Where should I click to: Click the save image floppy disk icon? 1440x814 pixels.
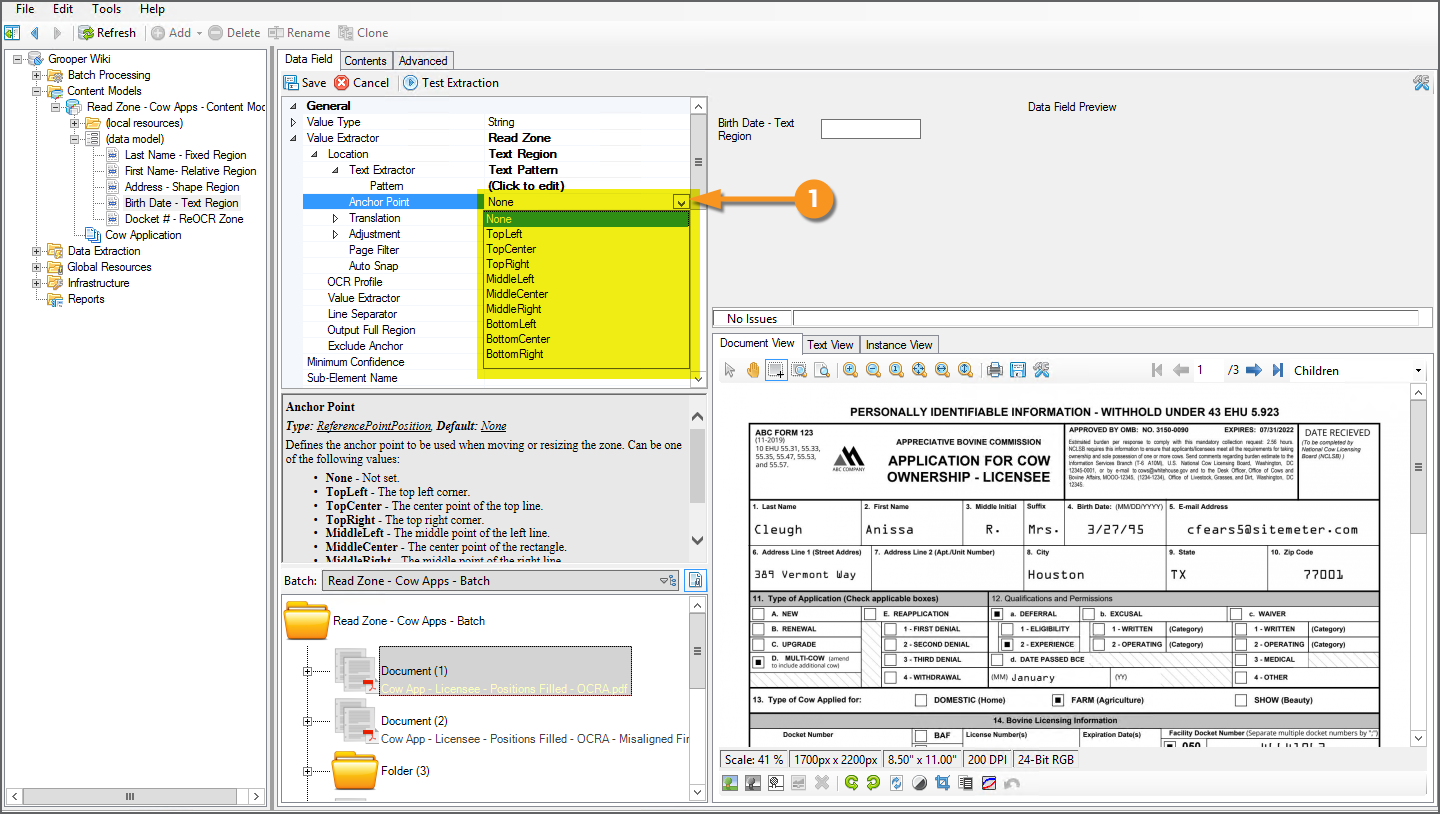(x=1017, y=370)
